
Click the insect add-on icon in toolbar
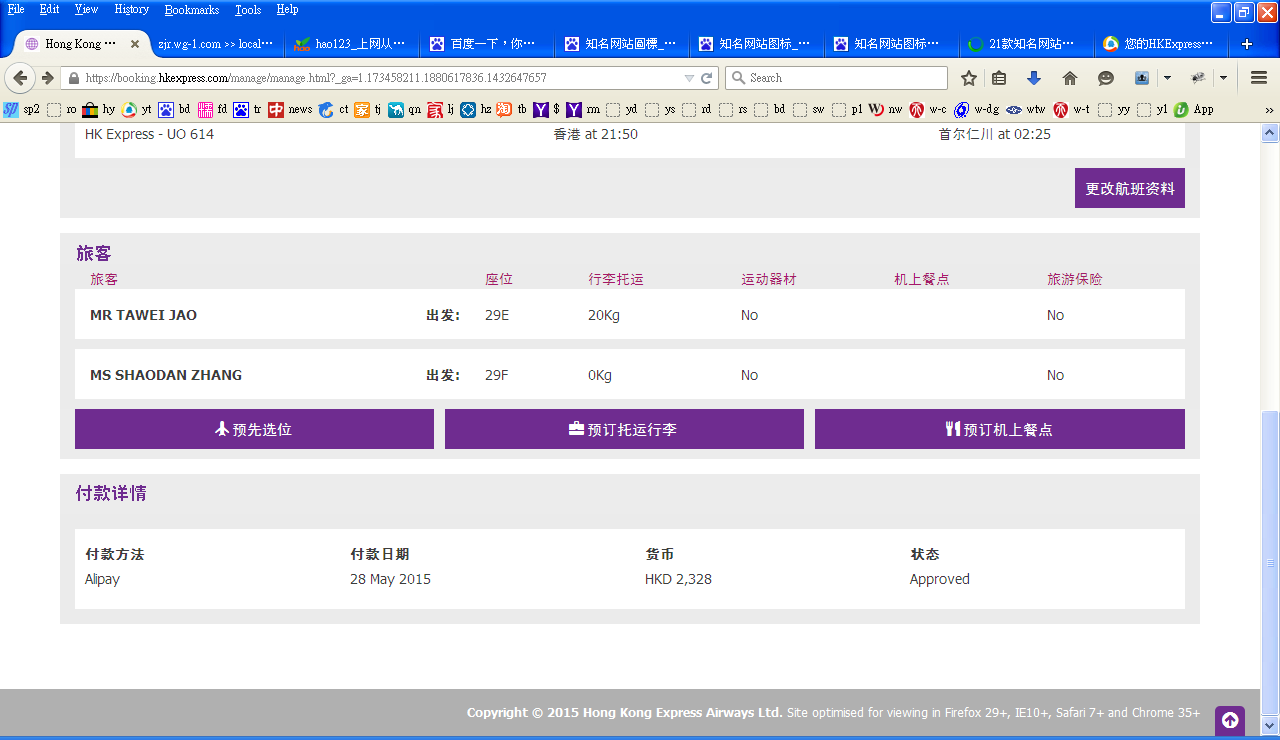tap(1198, 78)
